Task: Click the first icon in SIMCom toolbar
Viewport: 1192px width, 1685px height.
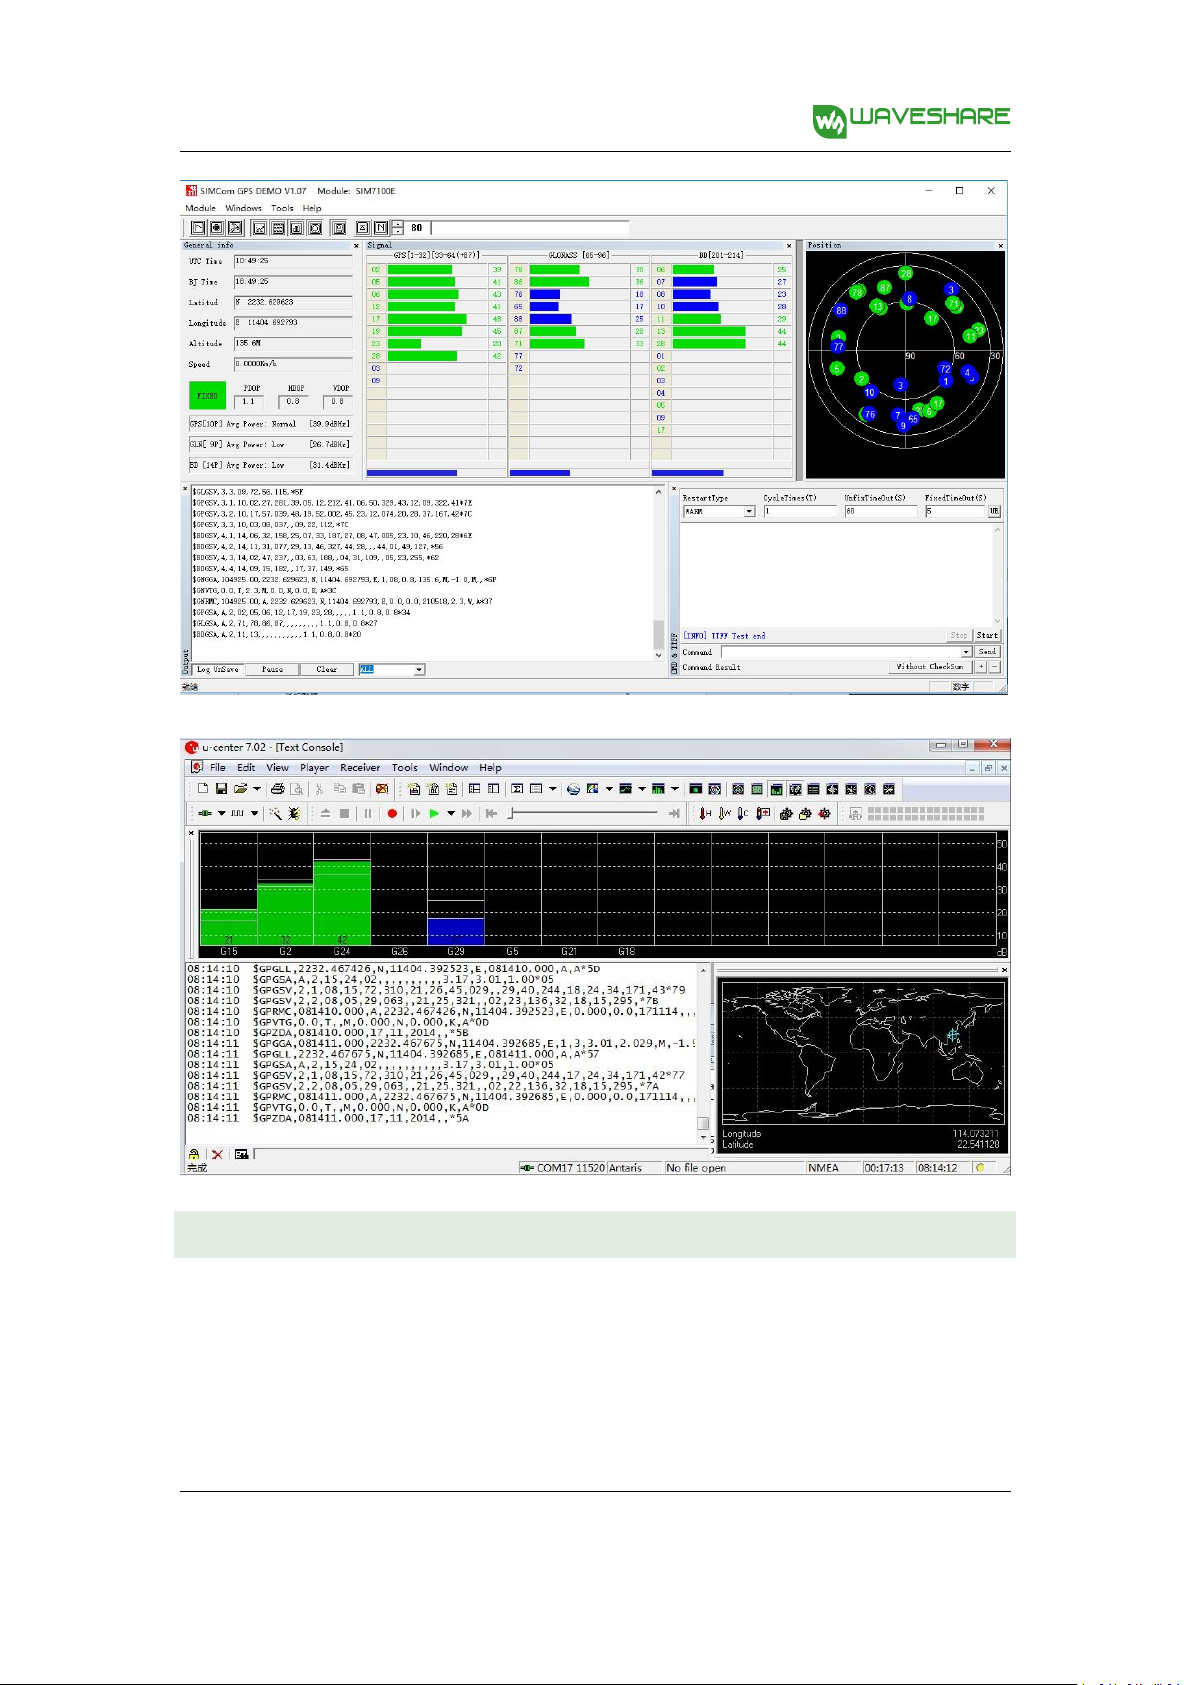Action: pos(198,228)
